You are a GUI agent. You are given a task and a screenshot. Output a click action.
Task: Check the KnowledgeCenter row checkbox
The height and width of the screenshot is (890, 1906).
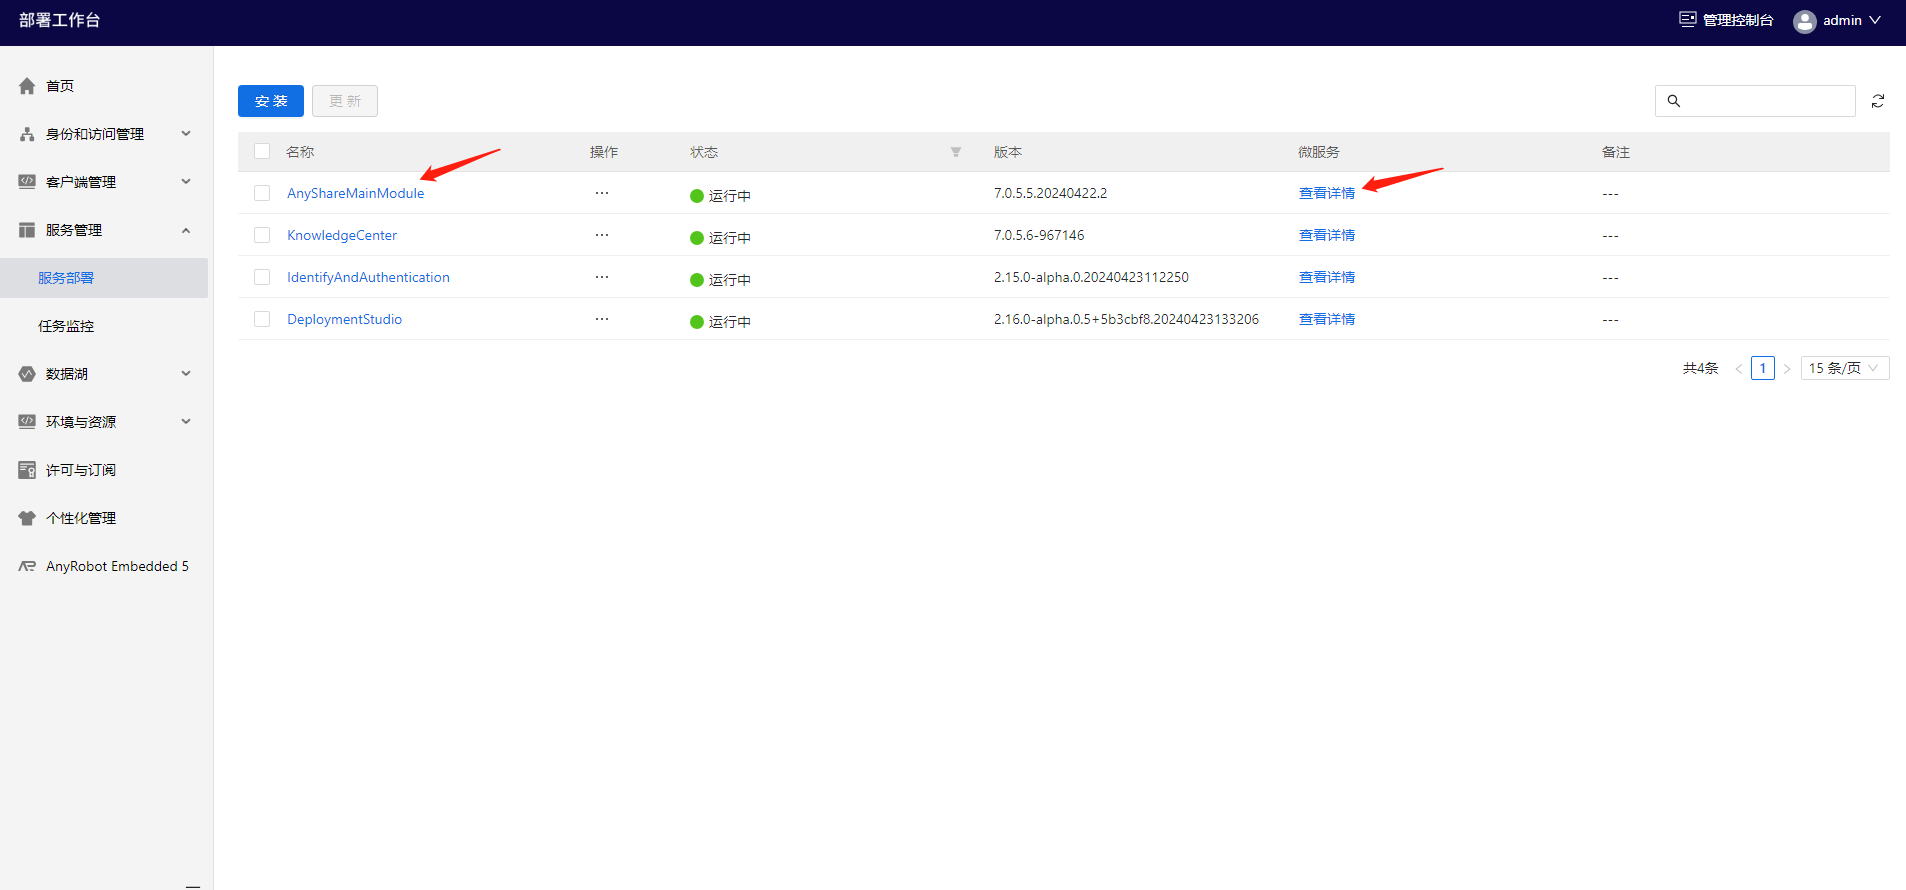pos(262,235)
